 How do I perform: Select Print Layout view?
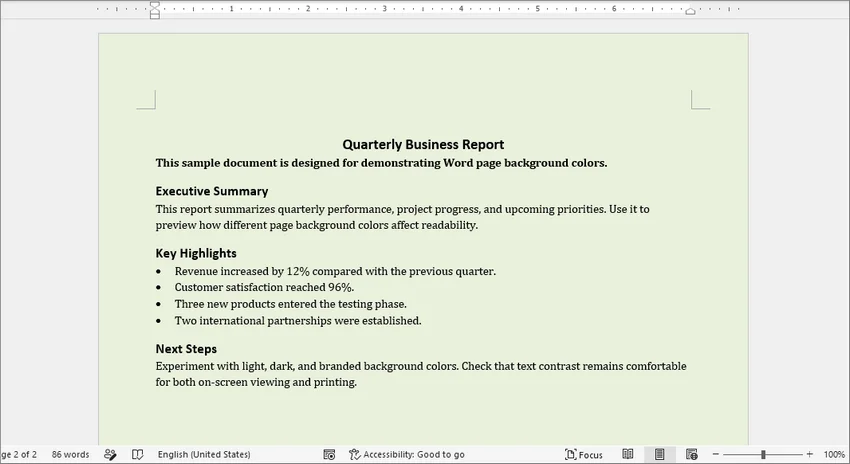659,454
